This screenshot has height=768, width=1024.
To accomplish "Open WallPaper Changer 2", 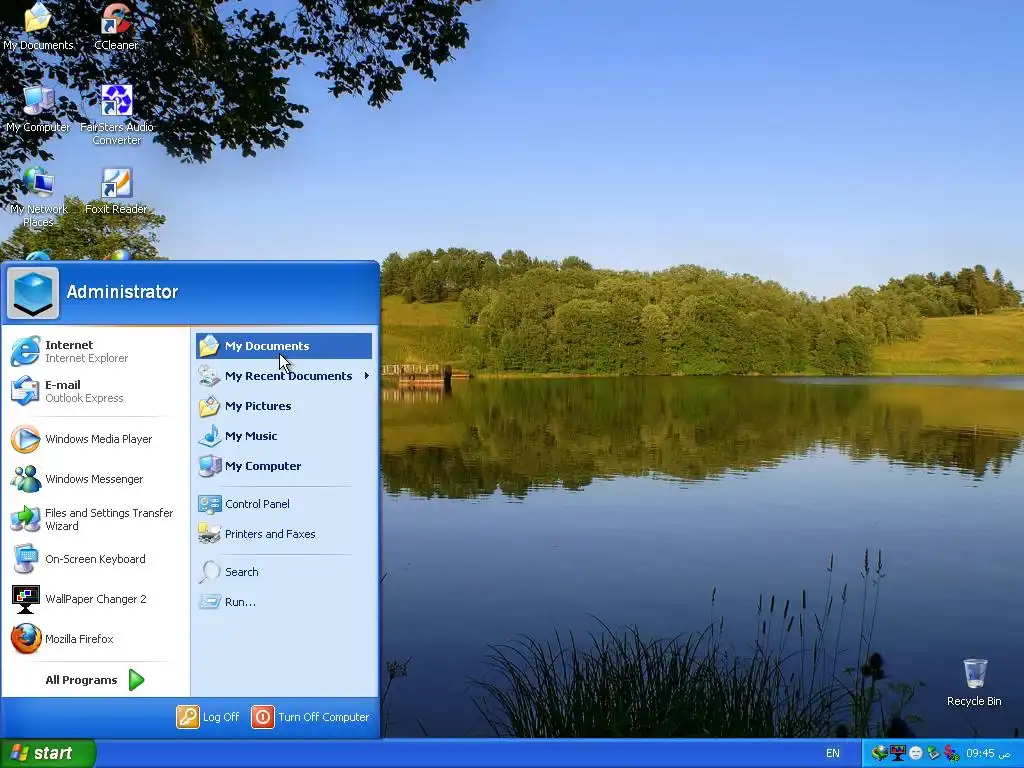I will tap(95, 599).
